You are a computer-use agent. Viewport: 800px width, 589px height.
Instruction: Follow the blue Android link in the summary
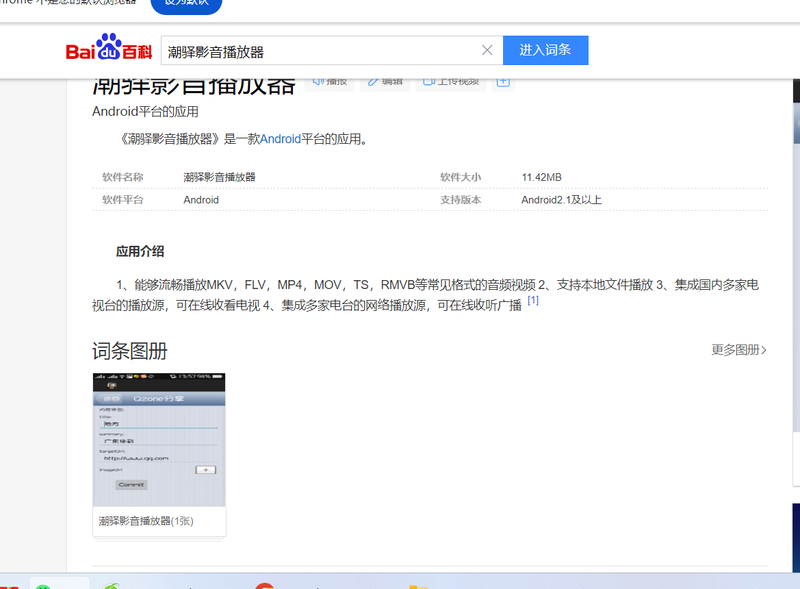tap(281, 139)
